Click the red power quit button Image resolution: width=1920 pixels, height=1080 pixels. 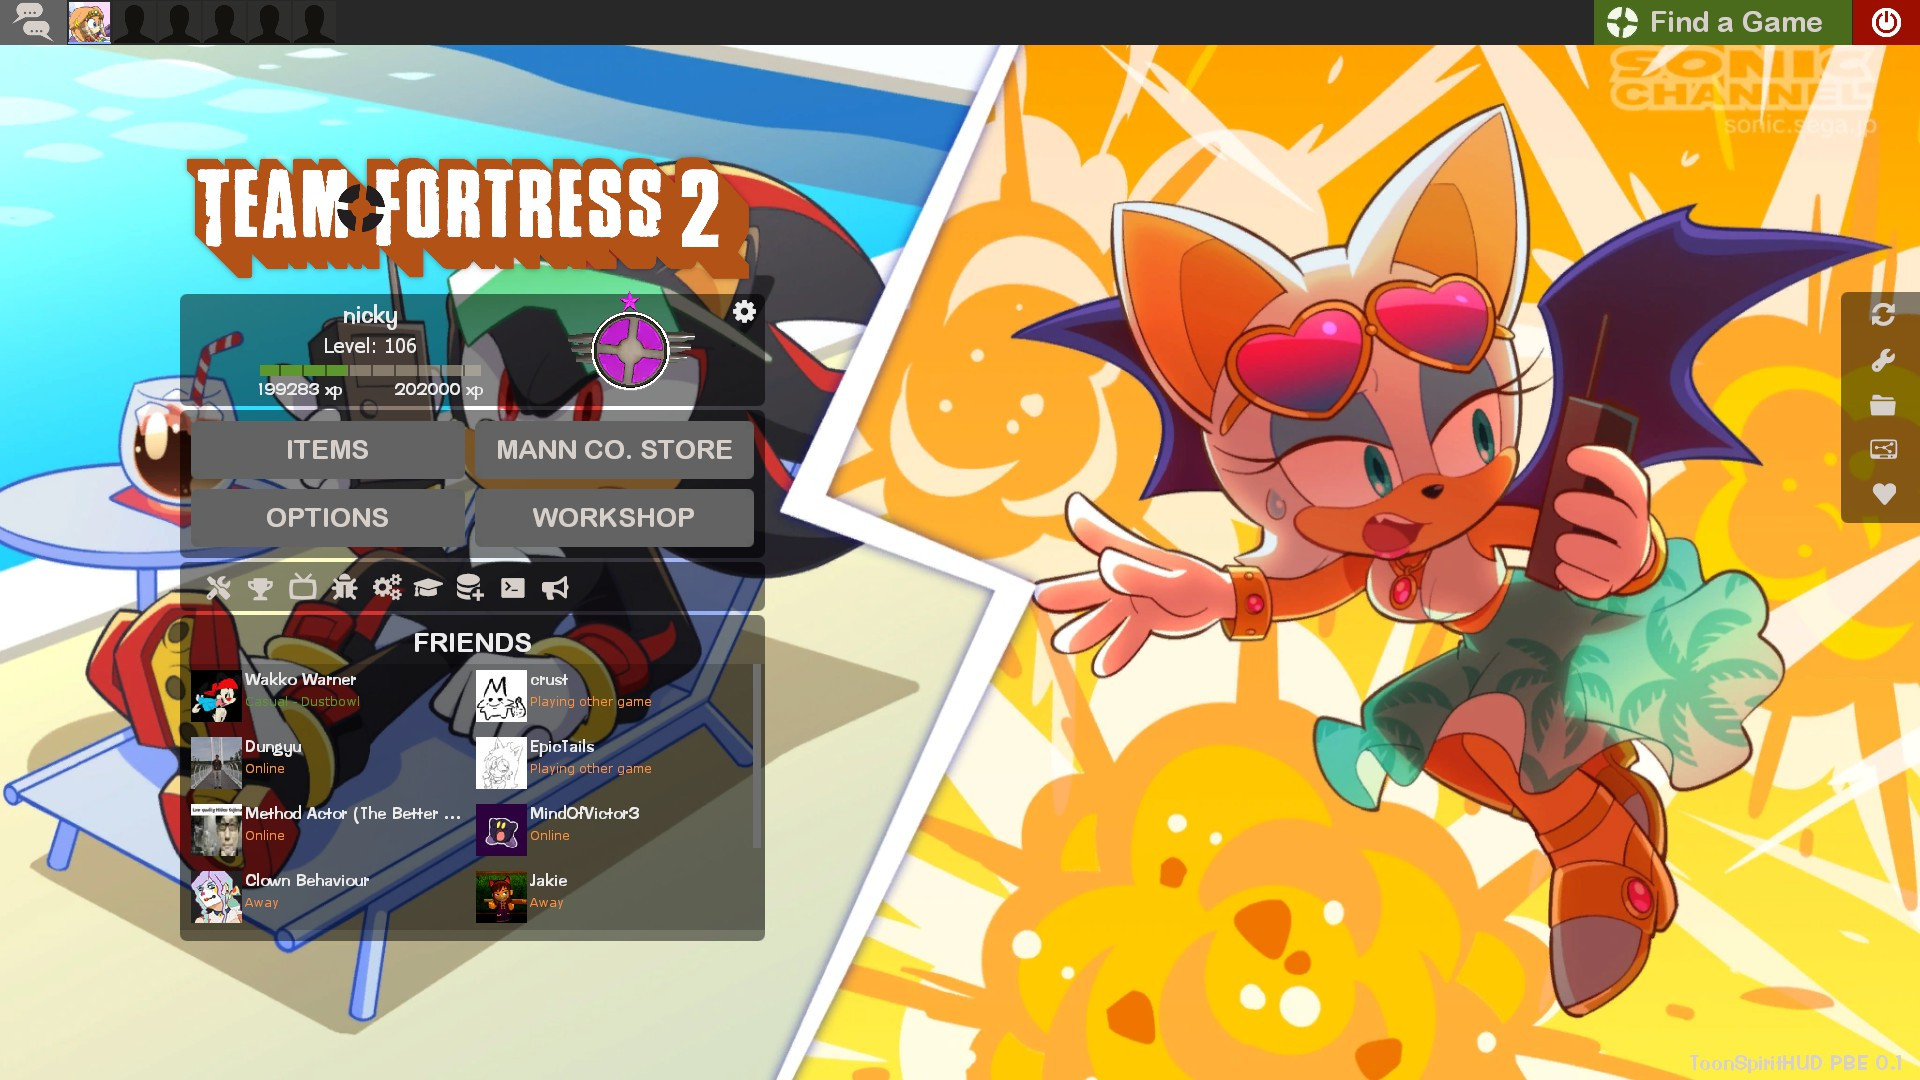[1886, 22]
